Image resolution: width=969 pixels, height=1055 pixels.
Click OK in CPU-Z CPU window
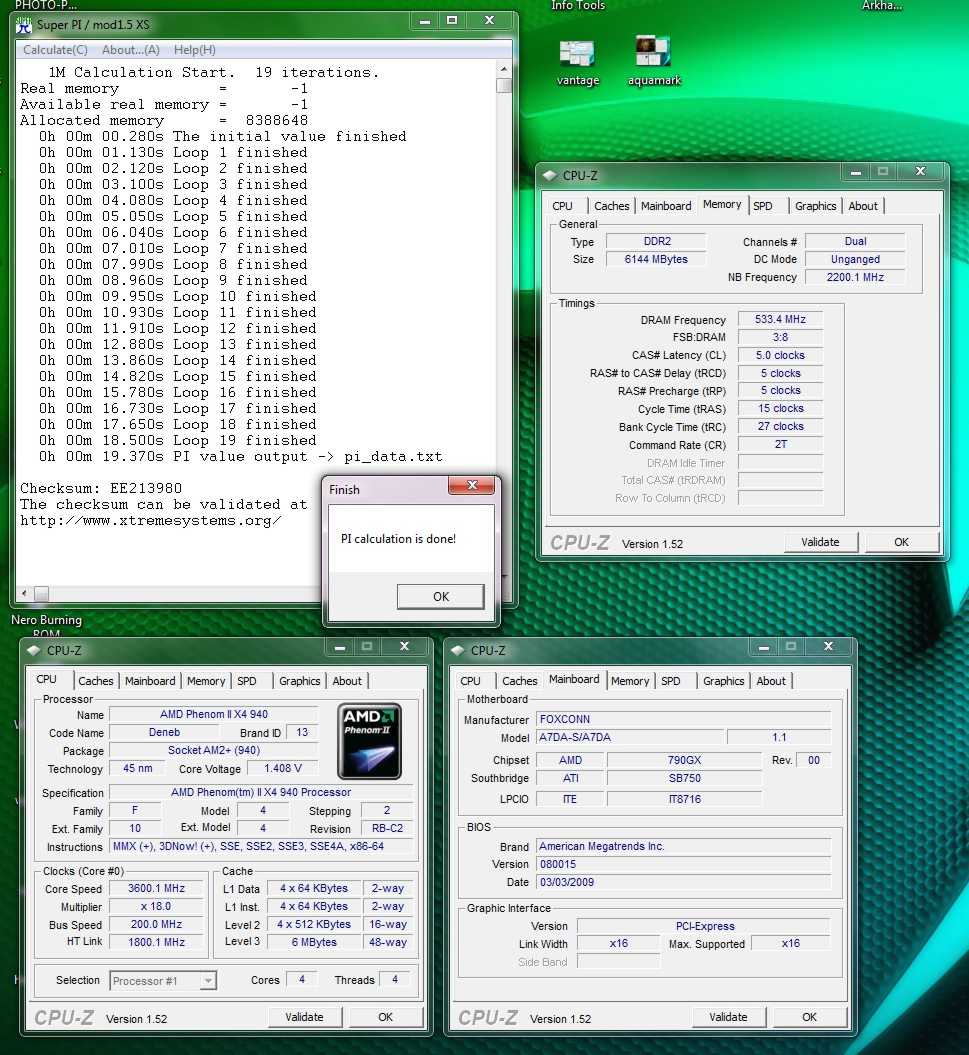pyautogui.click(x=385, y=1017)
